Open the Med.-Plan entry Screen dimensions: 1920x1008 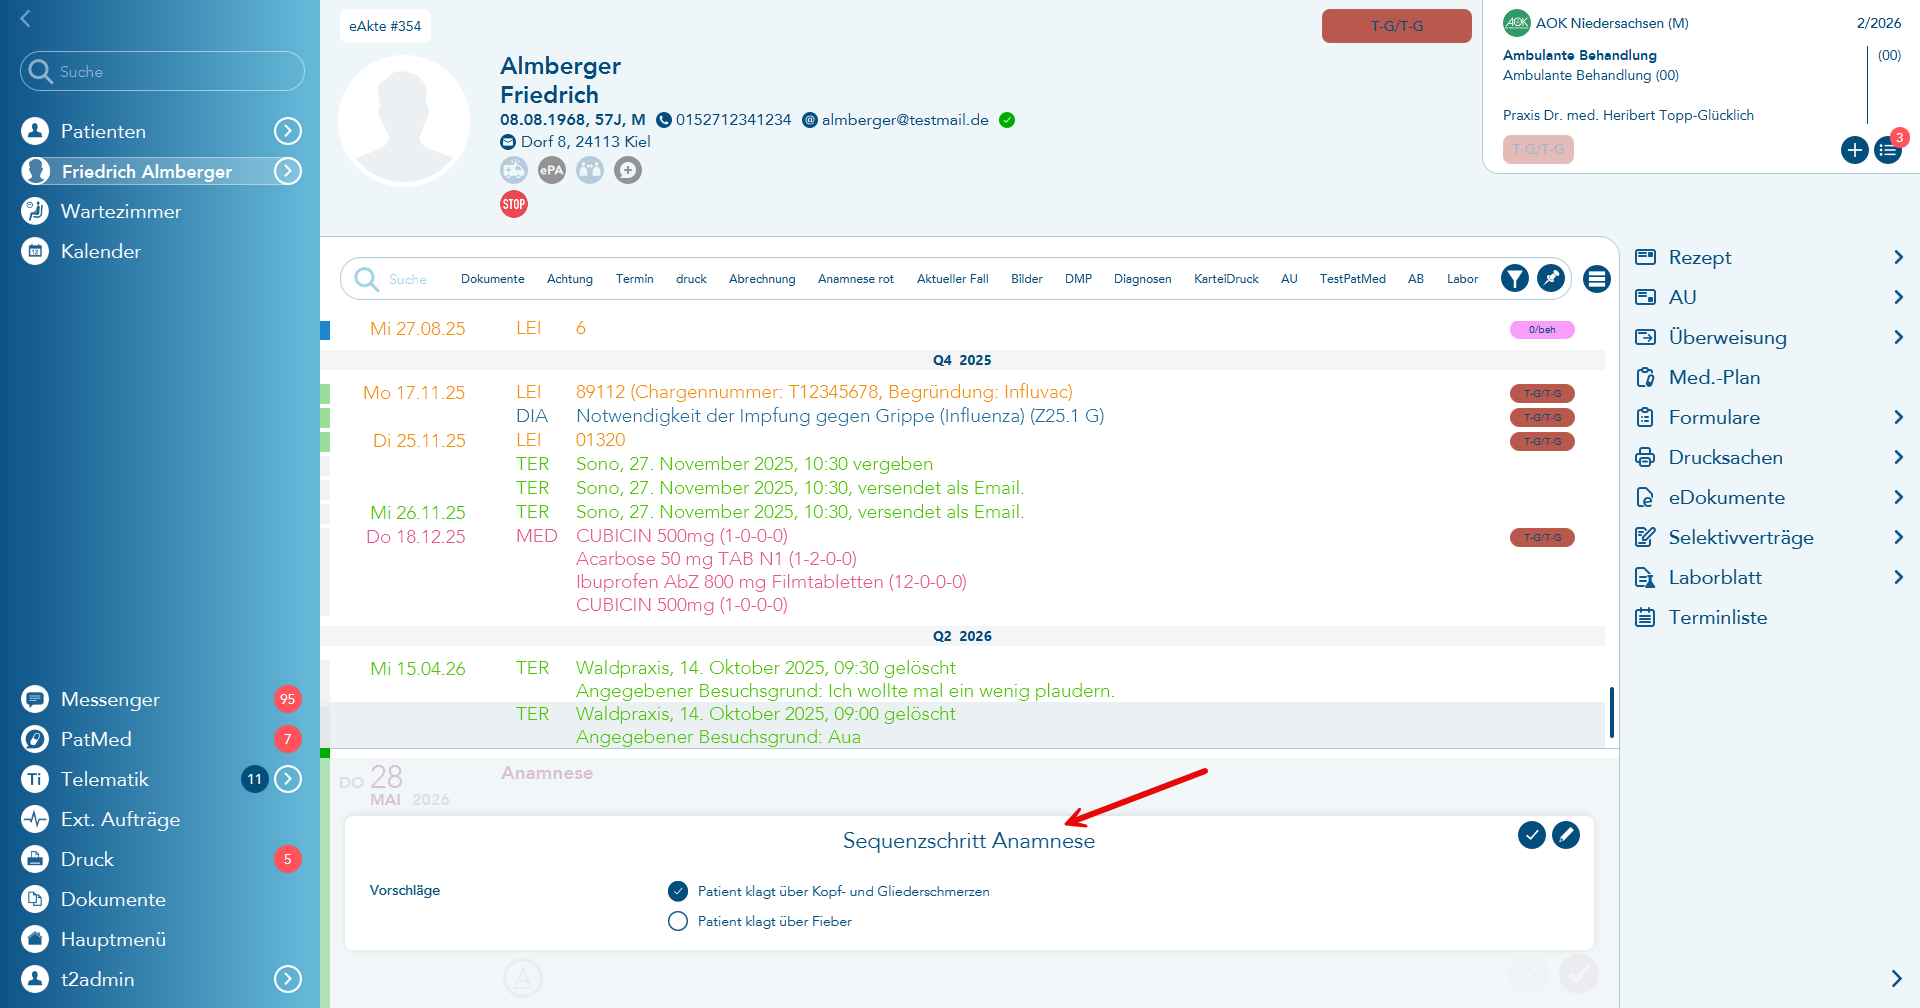pyautogui.click(x=1714, y=377)
